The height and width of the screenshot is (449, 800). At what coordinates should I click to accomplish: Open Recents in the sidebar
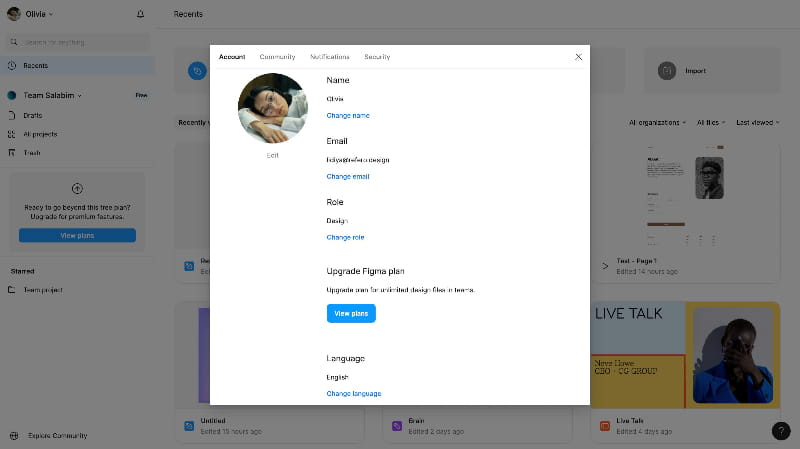(x=78, y=66)
